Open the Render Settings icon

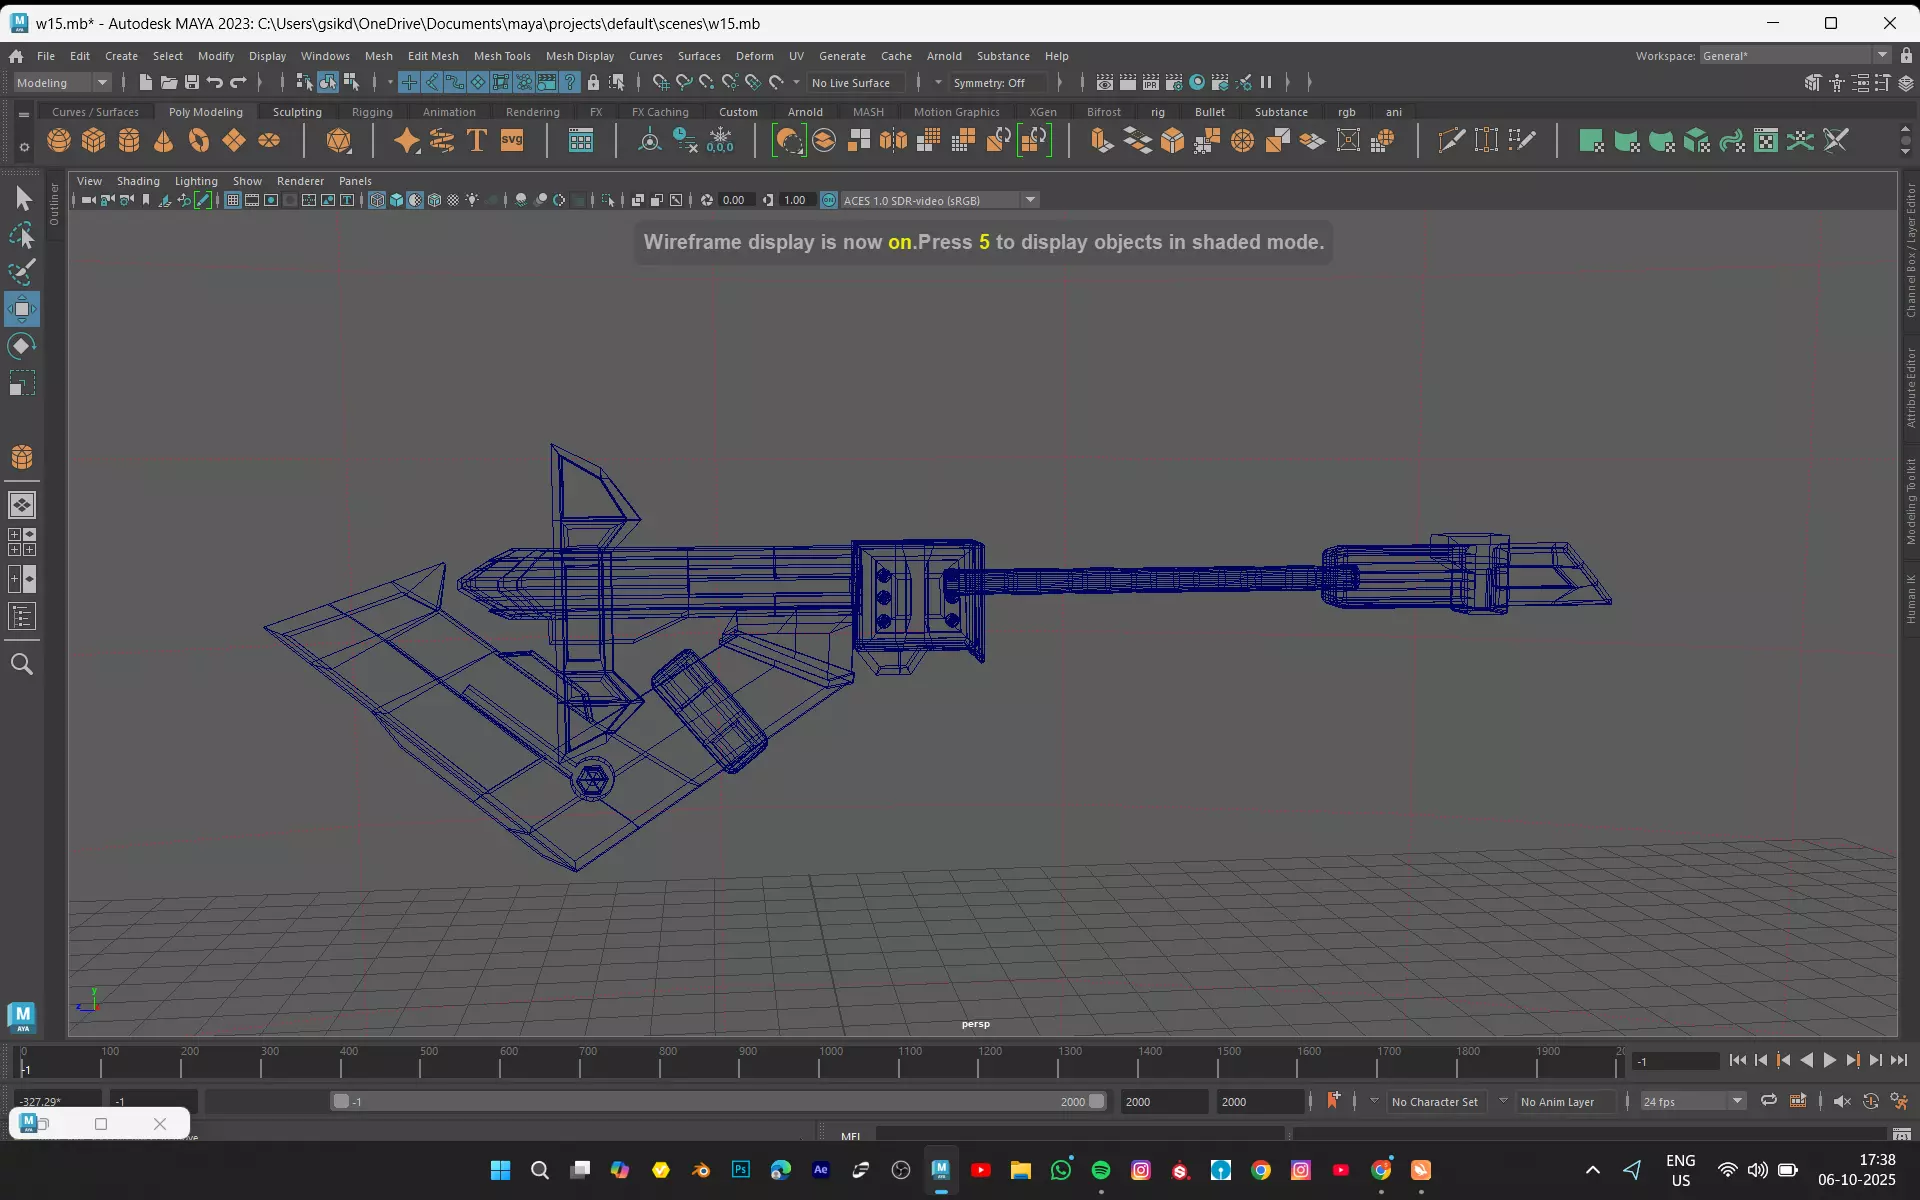coord(1174,82)
